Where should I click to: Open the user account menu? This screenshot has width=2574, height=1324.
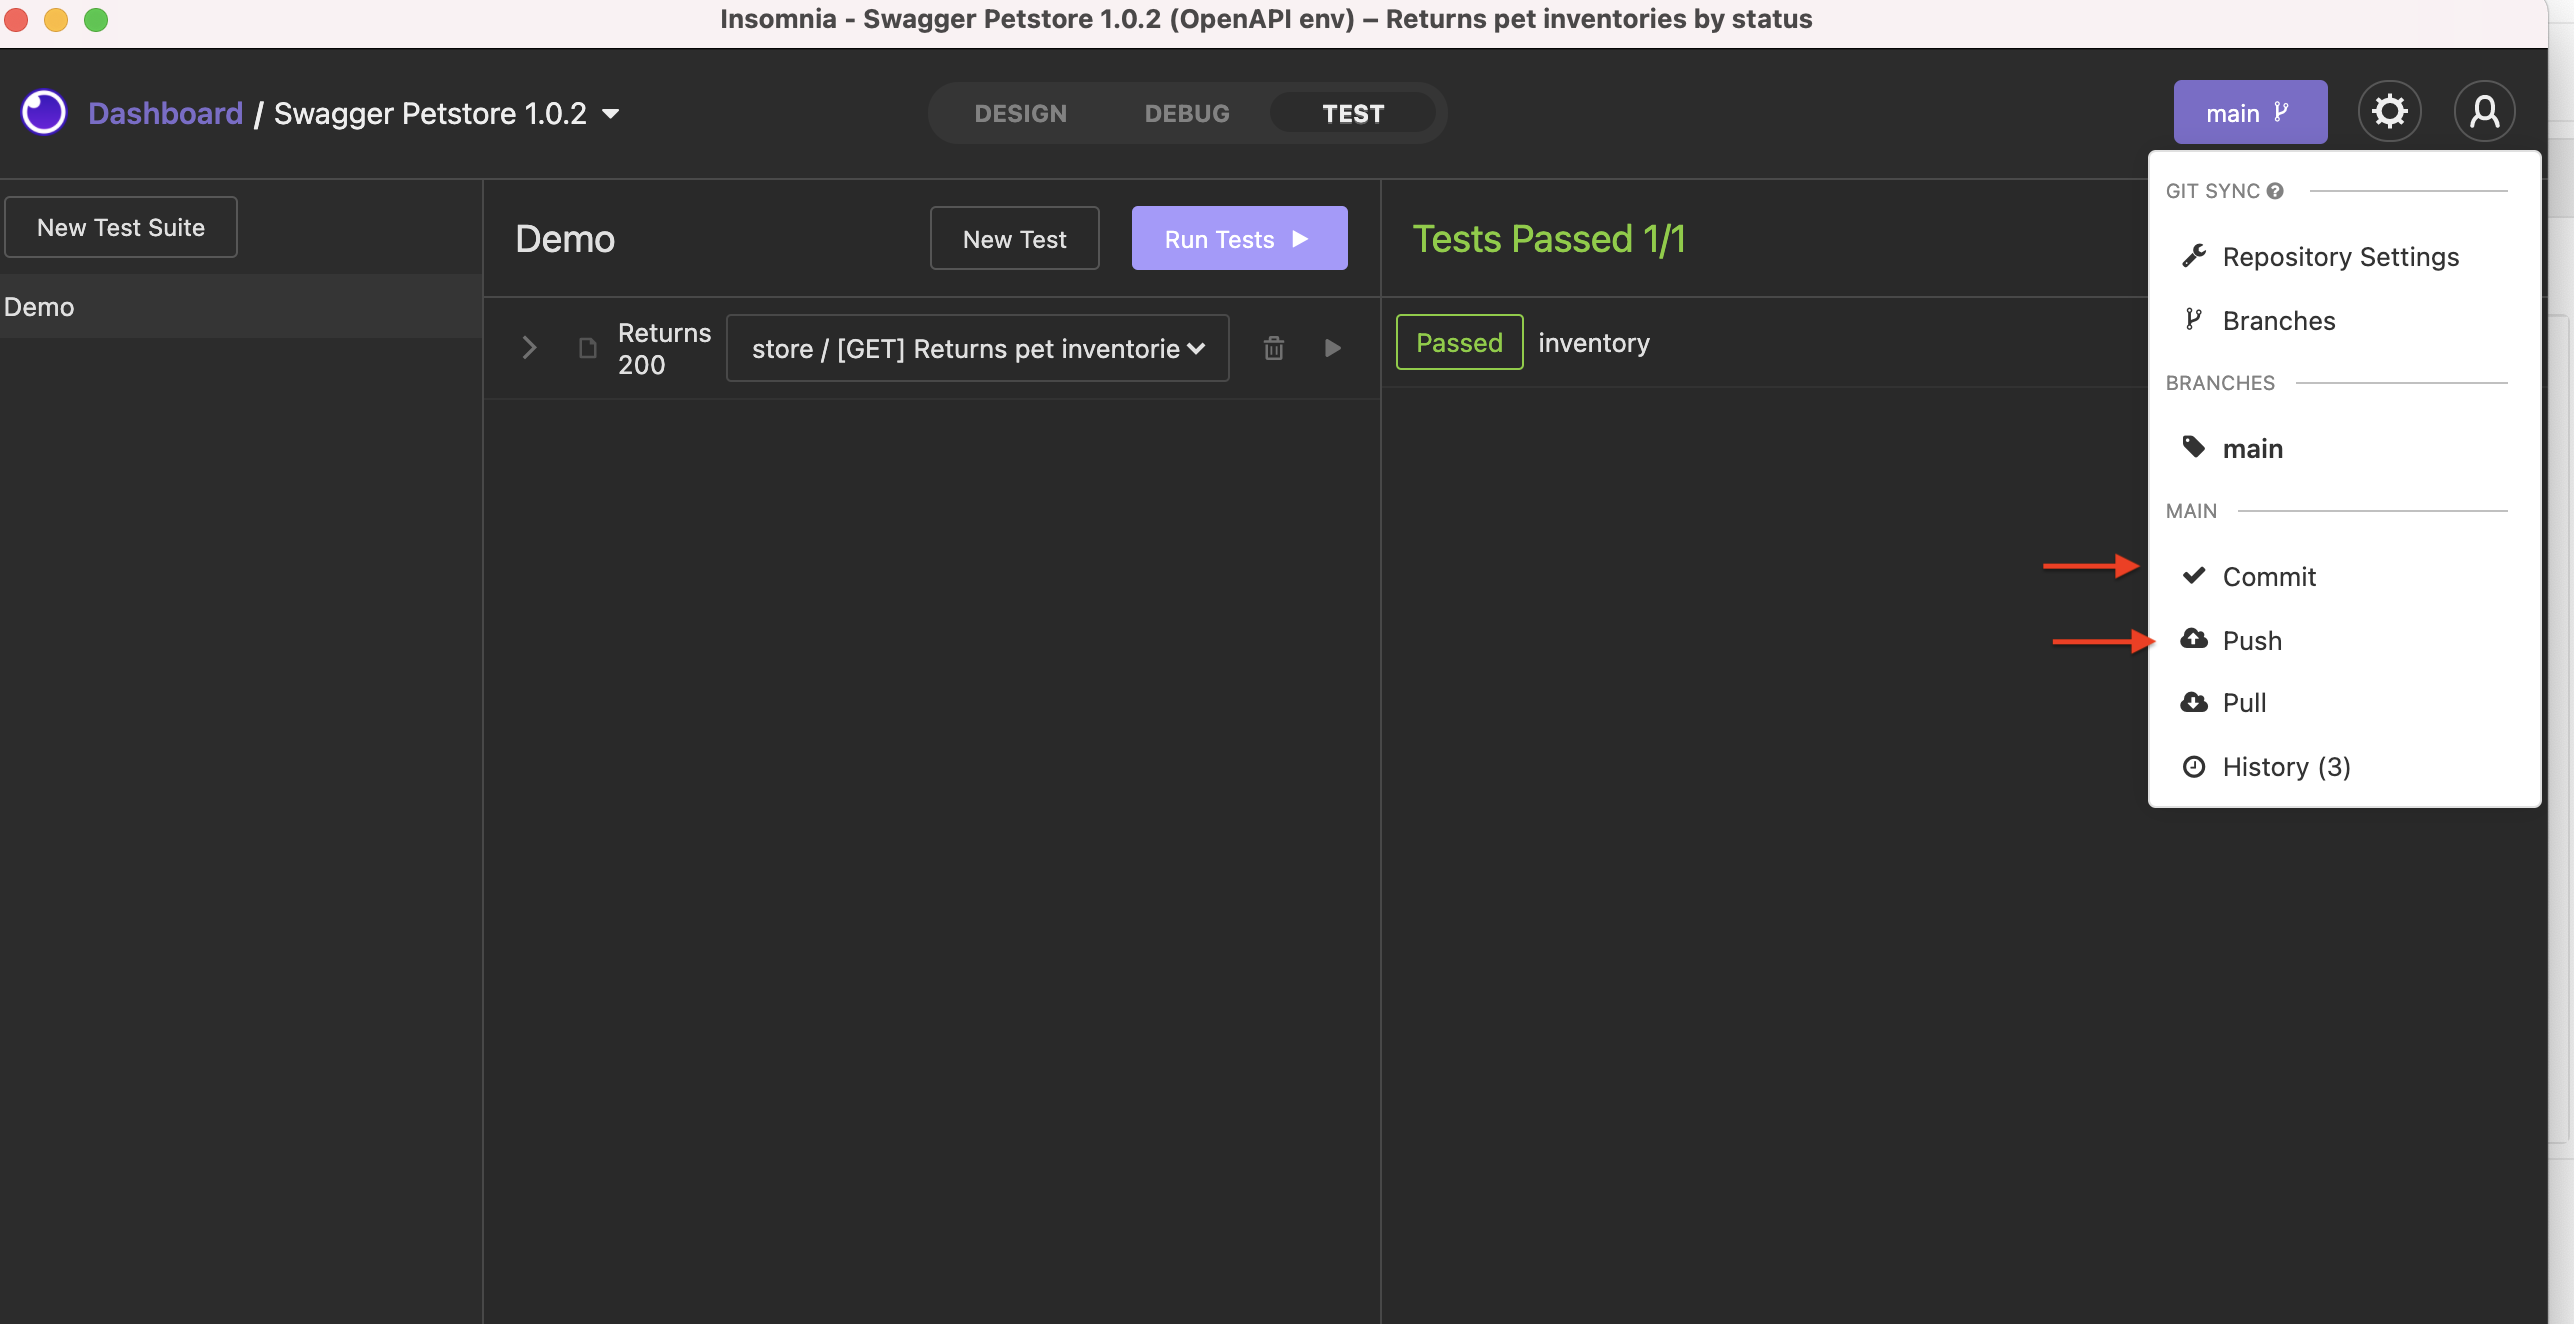point(2485,111)
